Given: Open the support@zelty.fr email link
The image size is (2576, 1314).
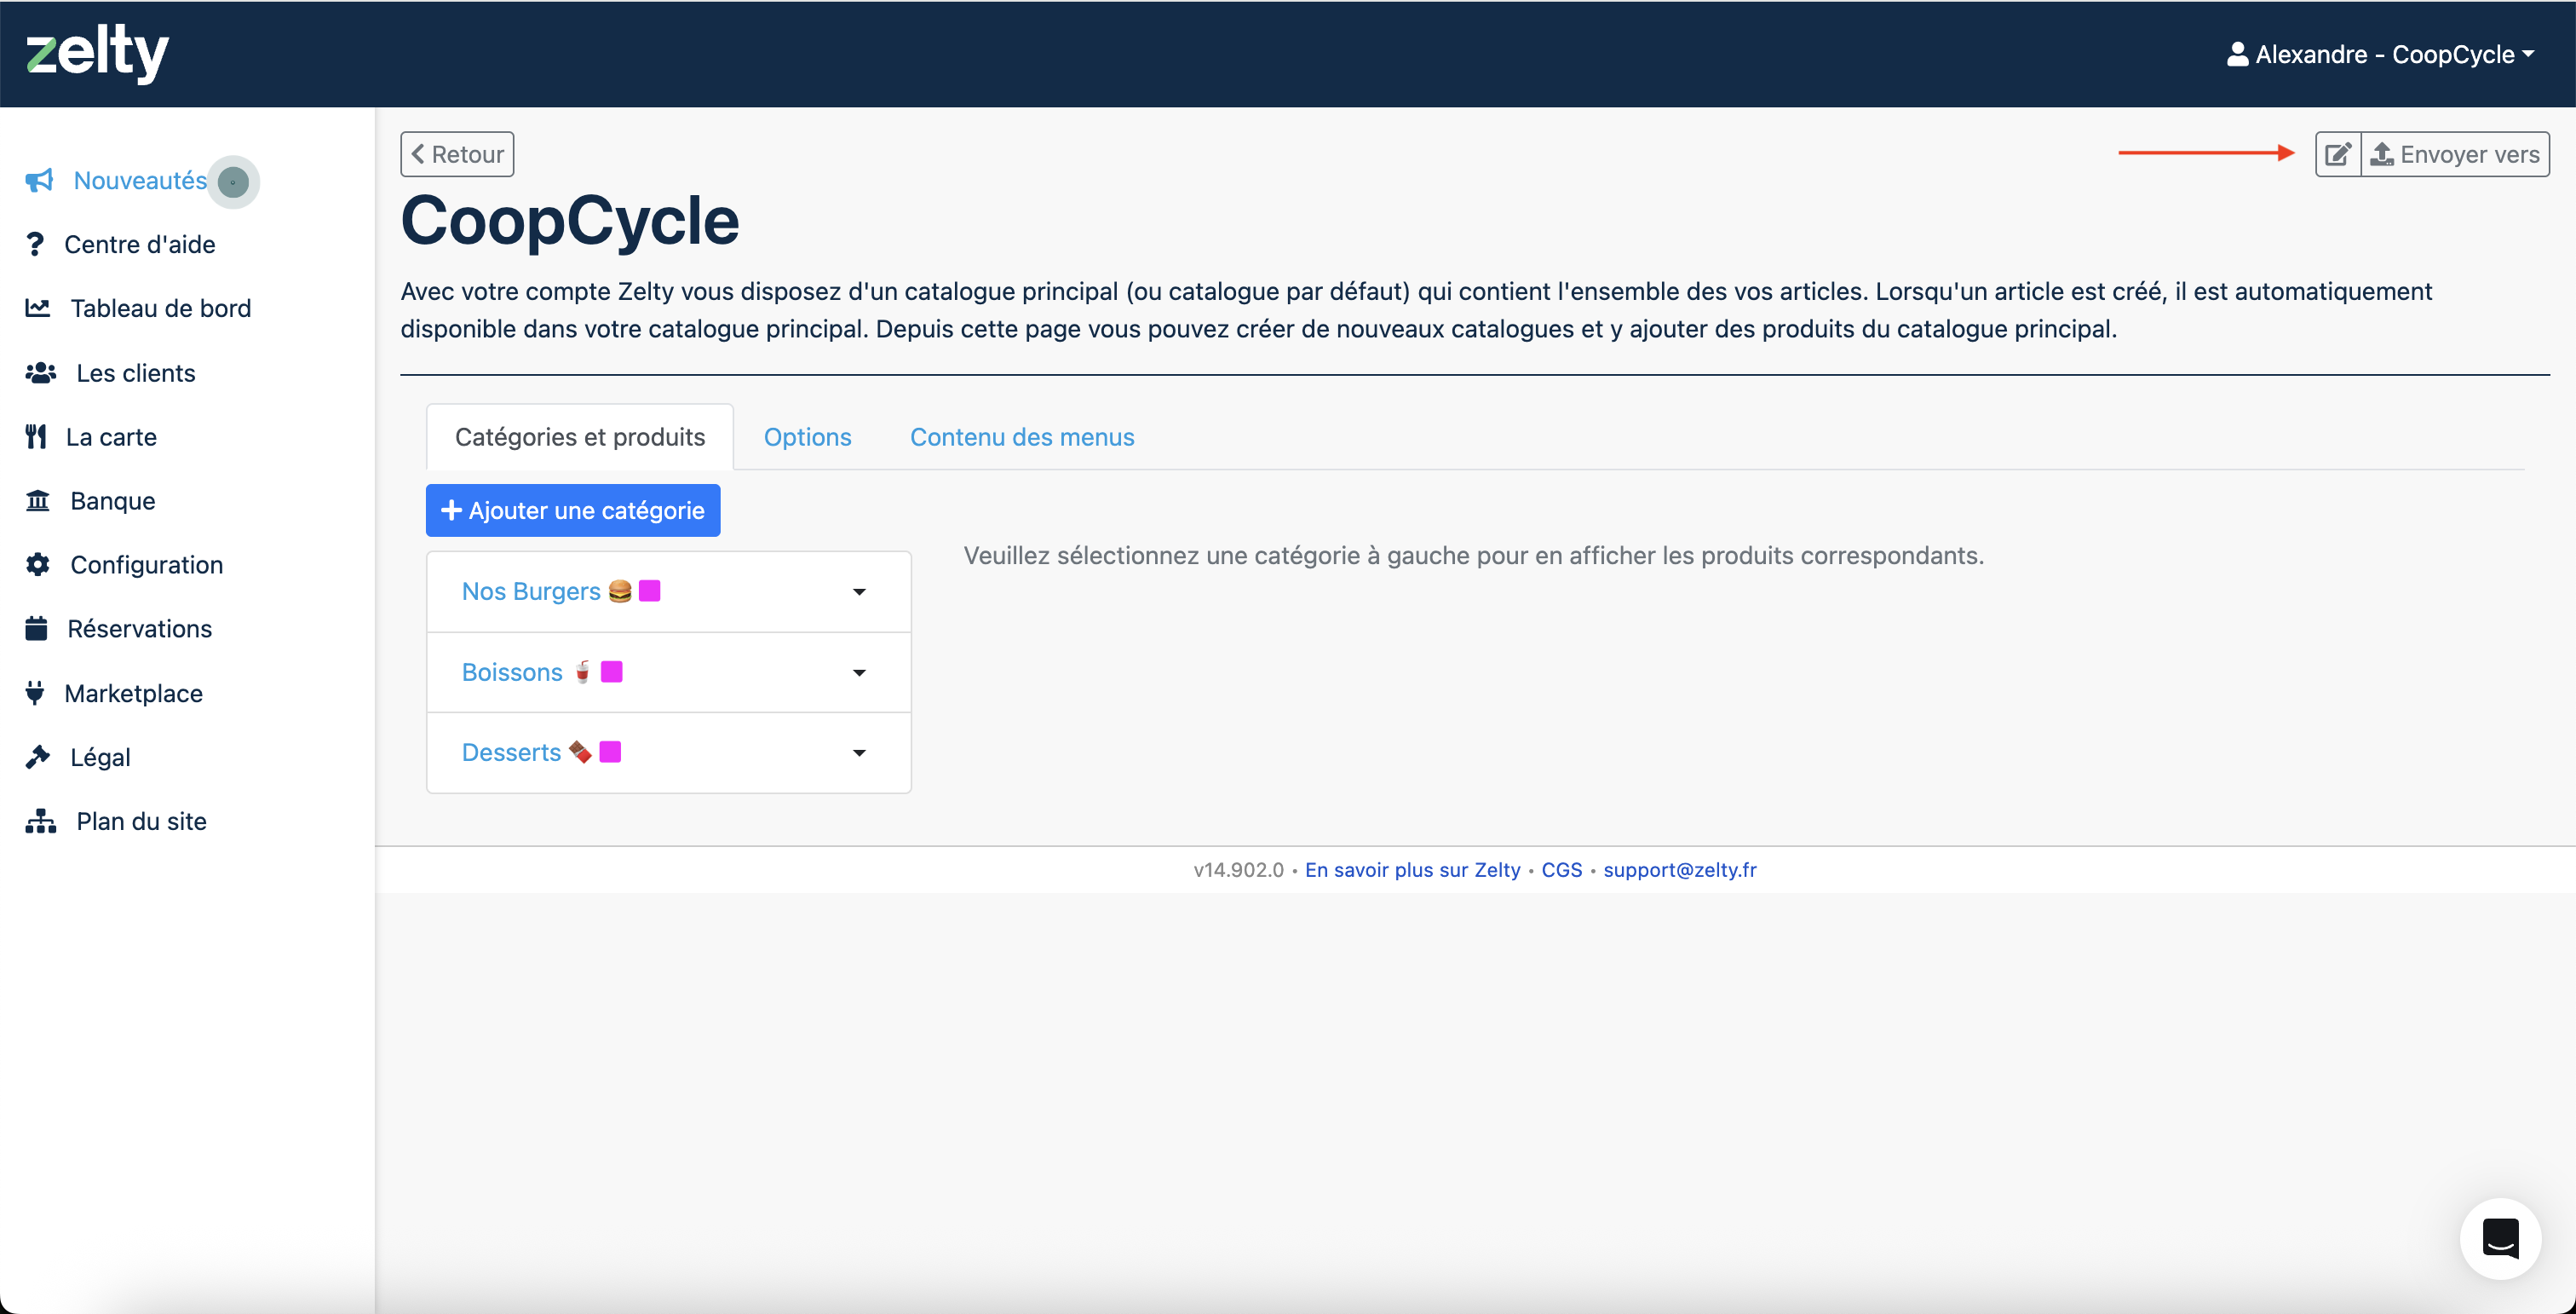Looking at the screenshot, I should click(1680, 870).
